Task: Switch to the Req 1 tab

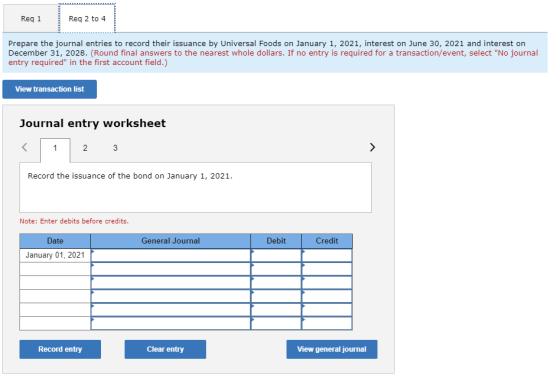Action: [31, 19]
